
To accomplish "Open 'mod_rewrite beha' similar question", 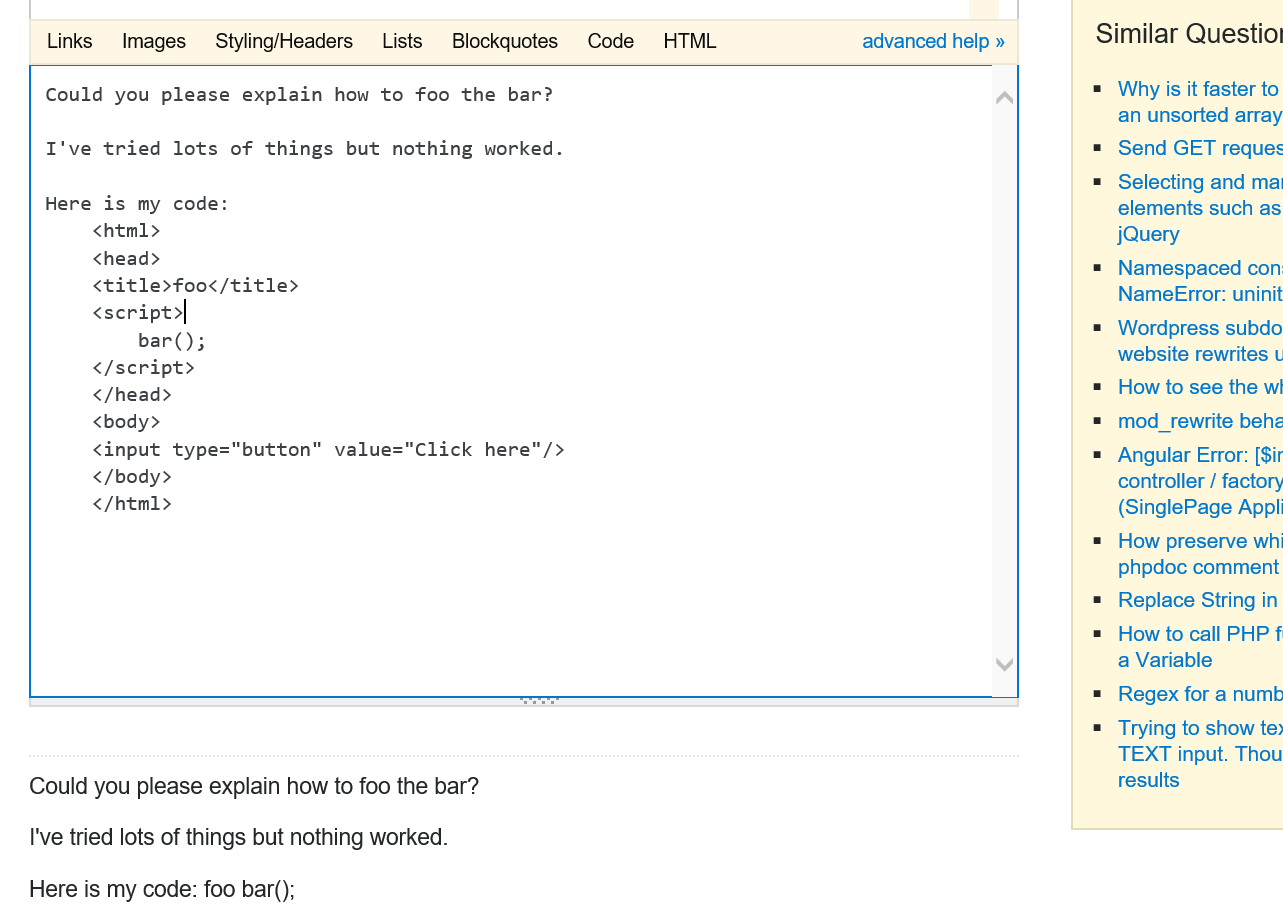I will click(x=1200, y=421).
